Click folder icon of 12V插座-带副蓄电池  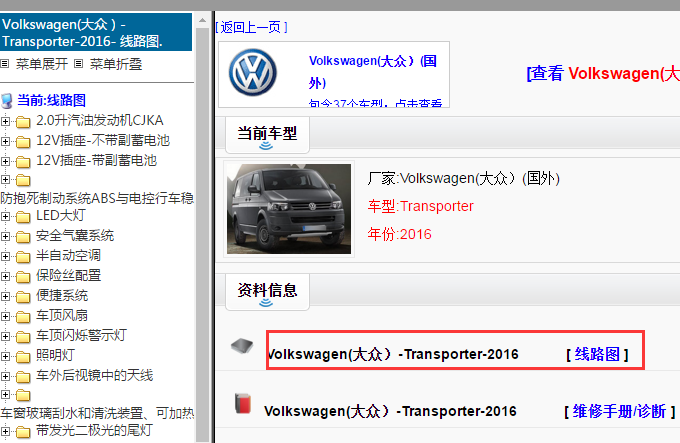[23, 162]
